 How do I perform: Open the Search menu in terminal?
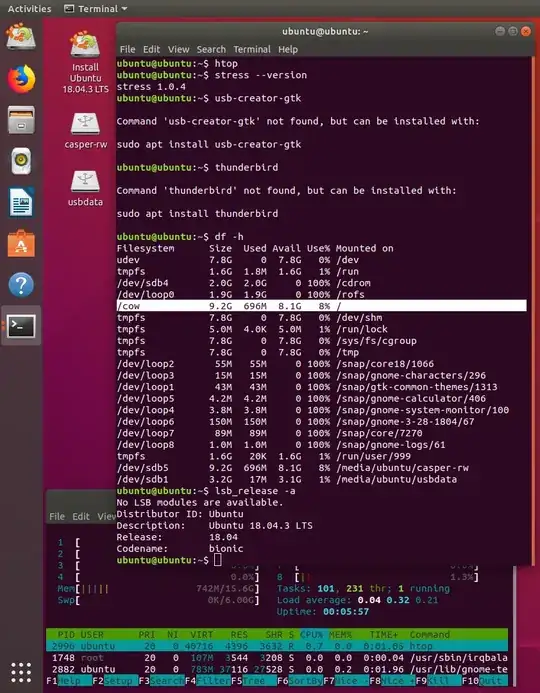pos(211,50)
